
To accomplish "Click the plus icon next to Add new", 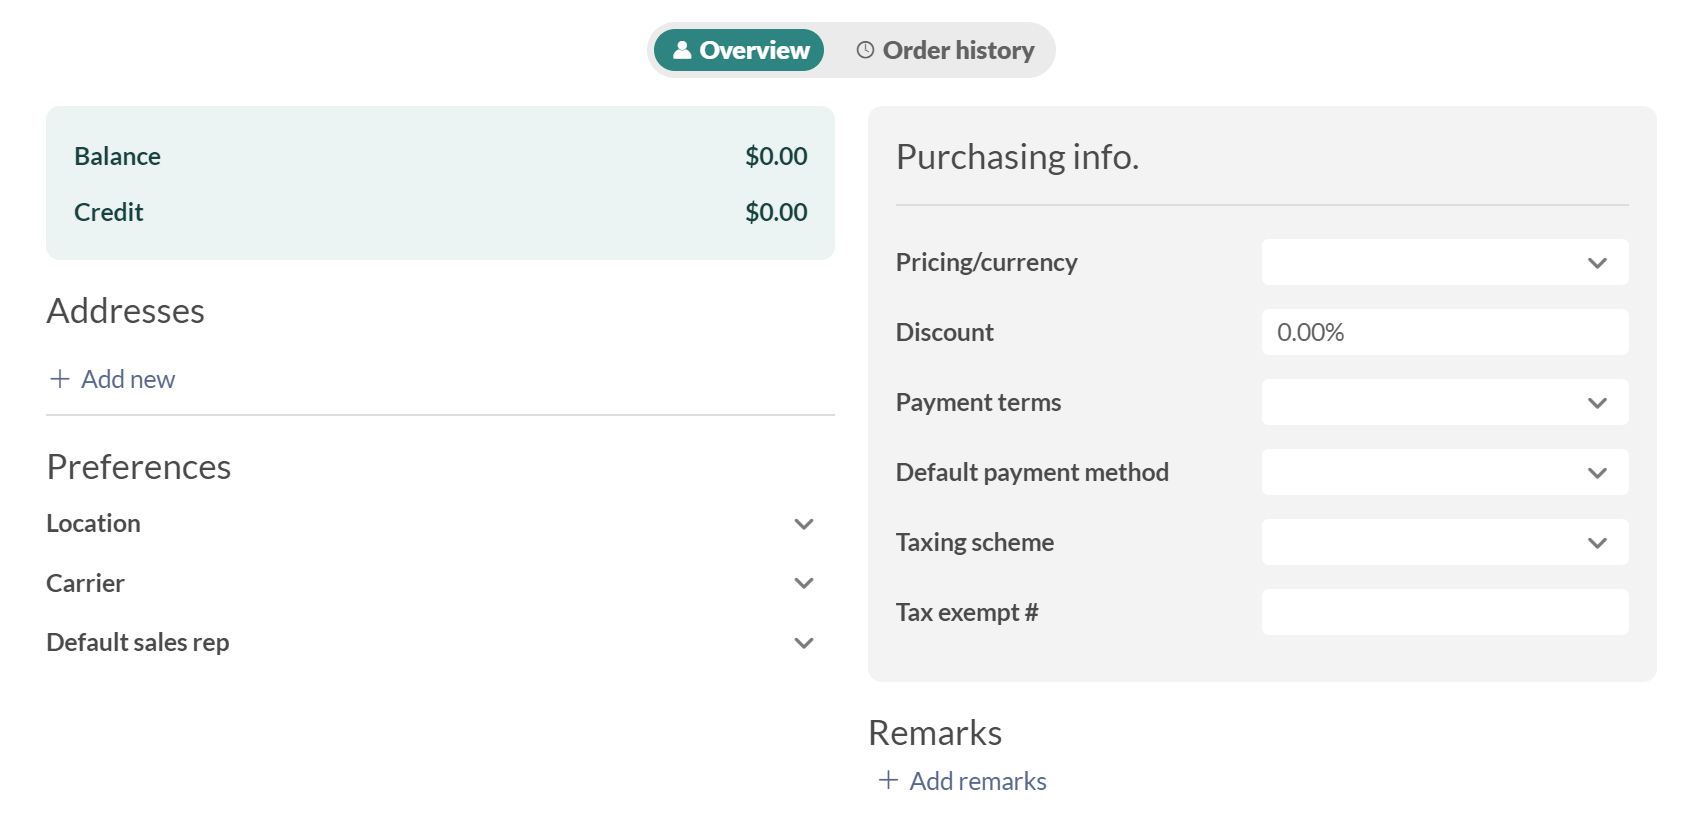I will 60,379.
